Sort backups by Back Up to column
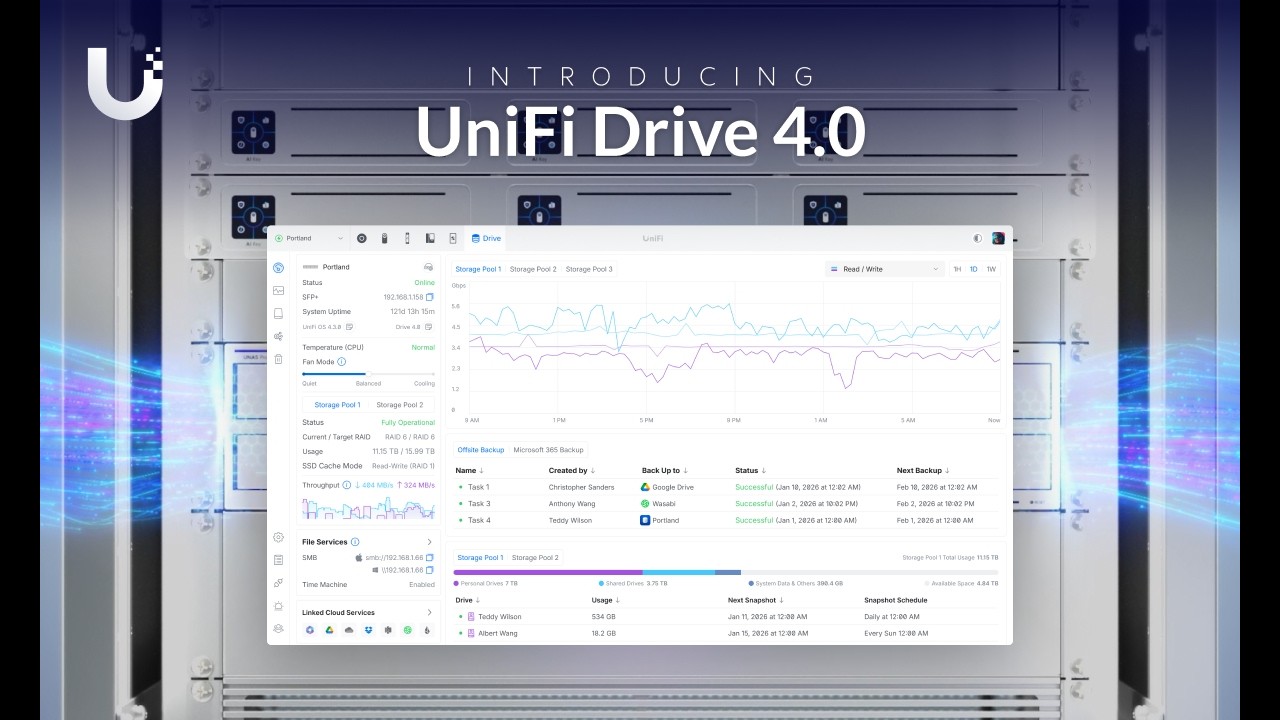This screenshot has height=720, width=1280. [665, 470]
